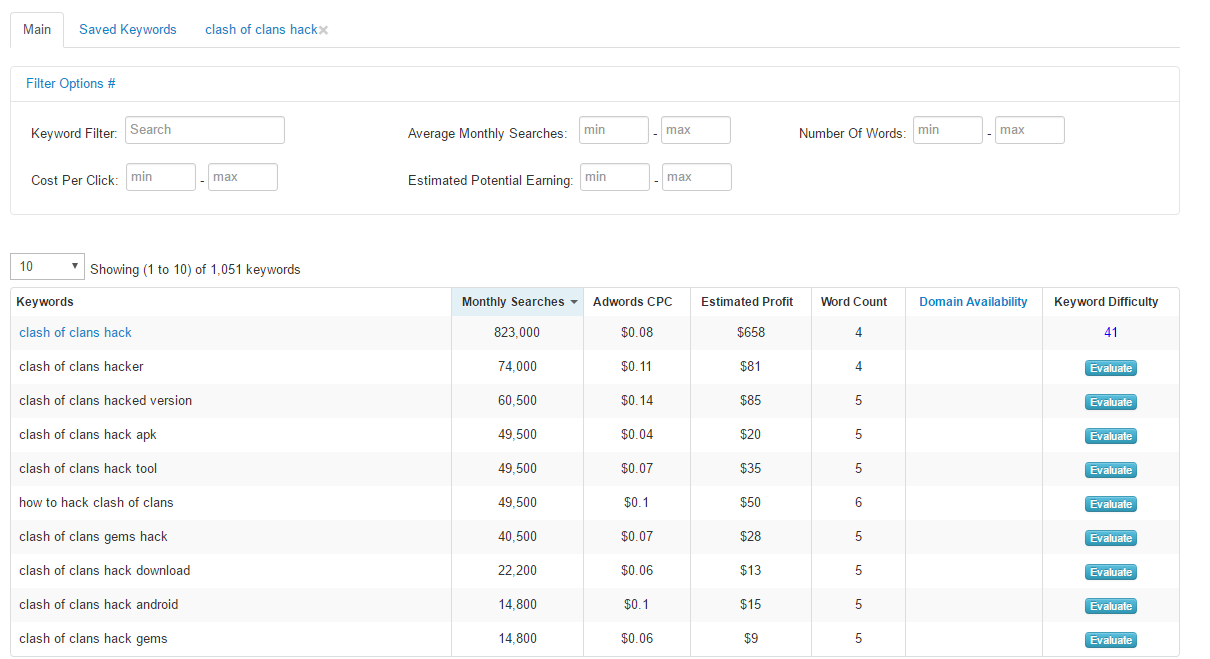The height and width of the screenshot is (659, 1210).
Task: Select keyword text clash of clans hacked version
Action: (x=105, y=401)
